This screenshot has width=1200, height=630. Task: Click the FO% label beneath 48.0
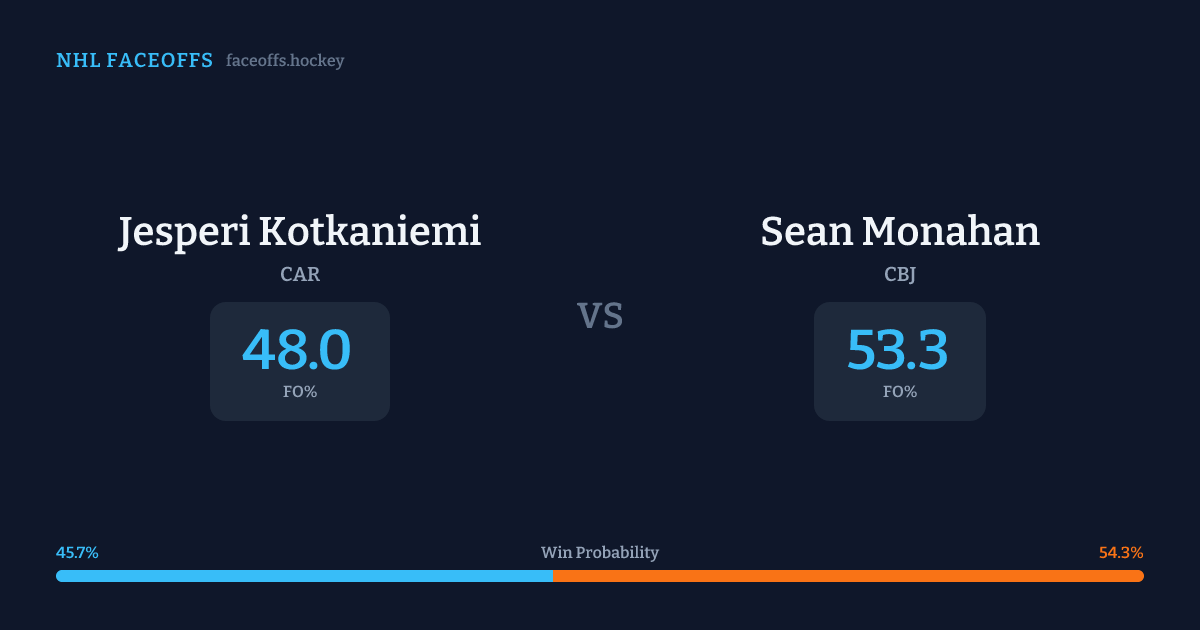pos(300,392)
